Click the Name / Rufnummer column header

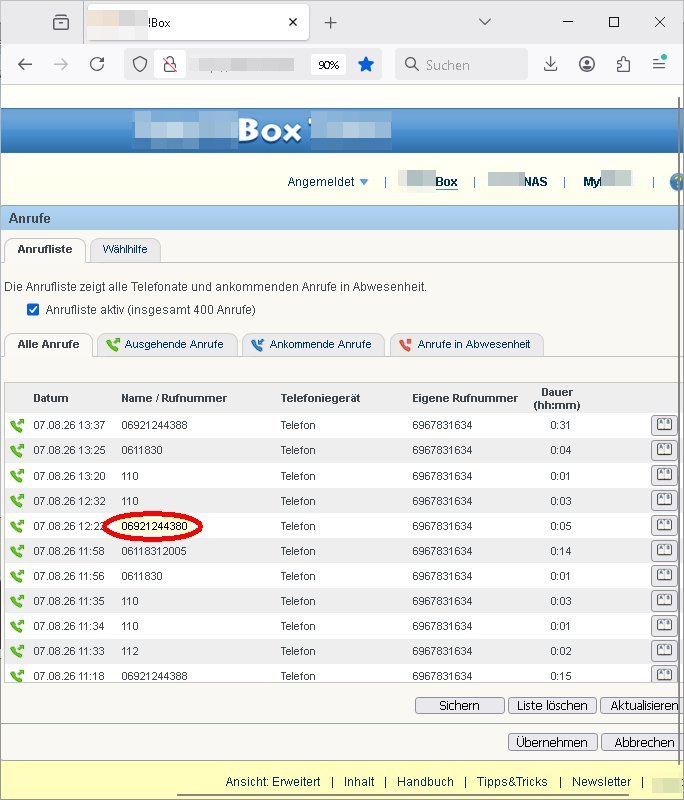(x=174, y=398)
